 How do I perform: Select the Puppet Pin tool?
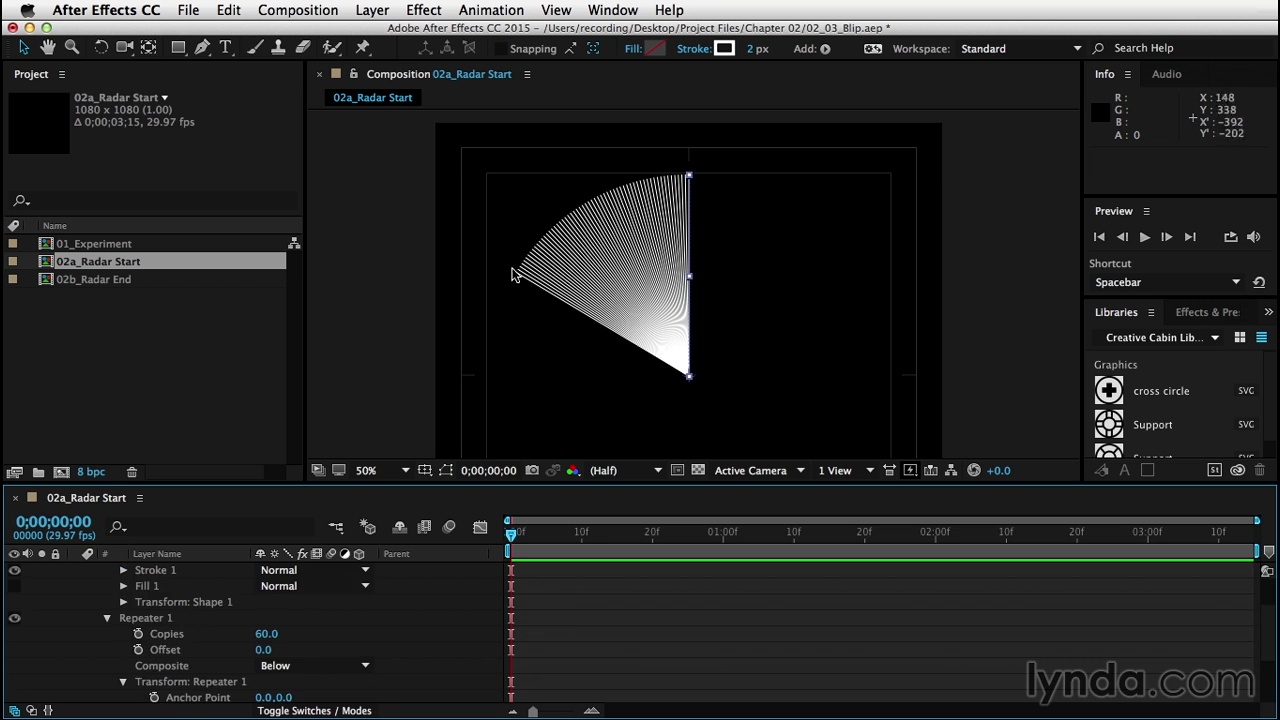363,48
